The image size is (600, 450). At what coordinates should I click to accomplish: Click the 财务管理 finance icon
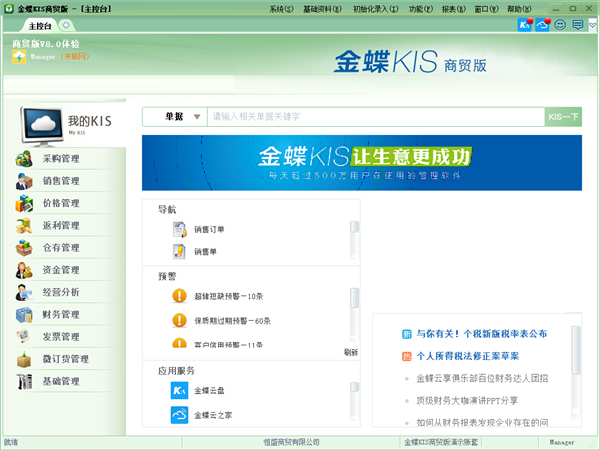[x=24, y=315]
